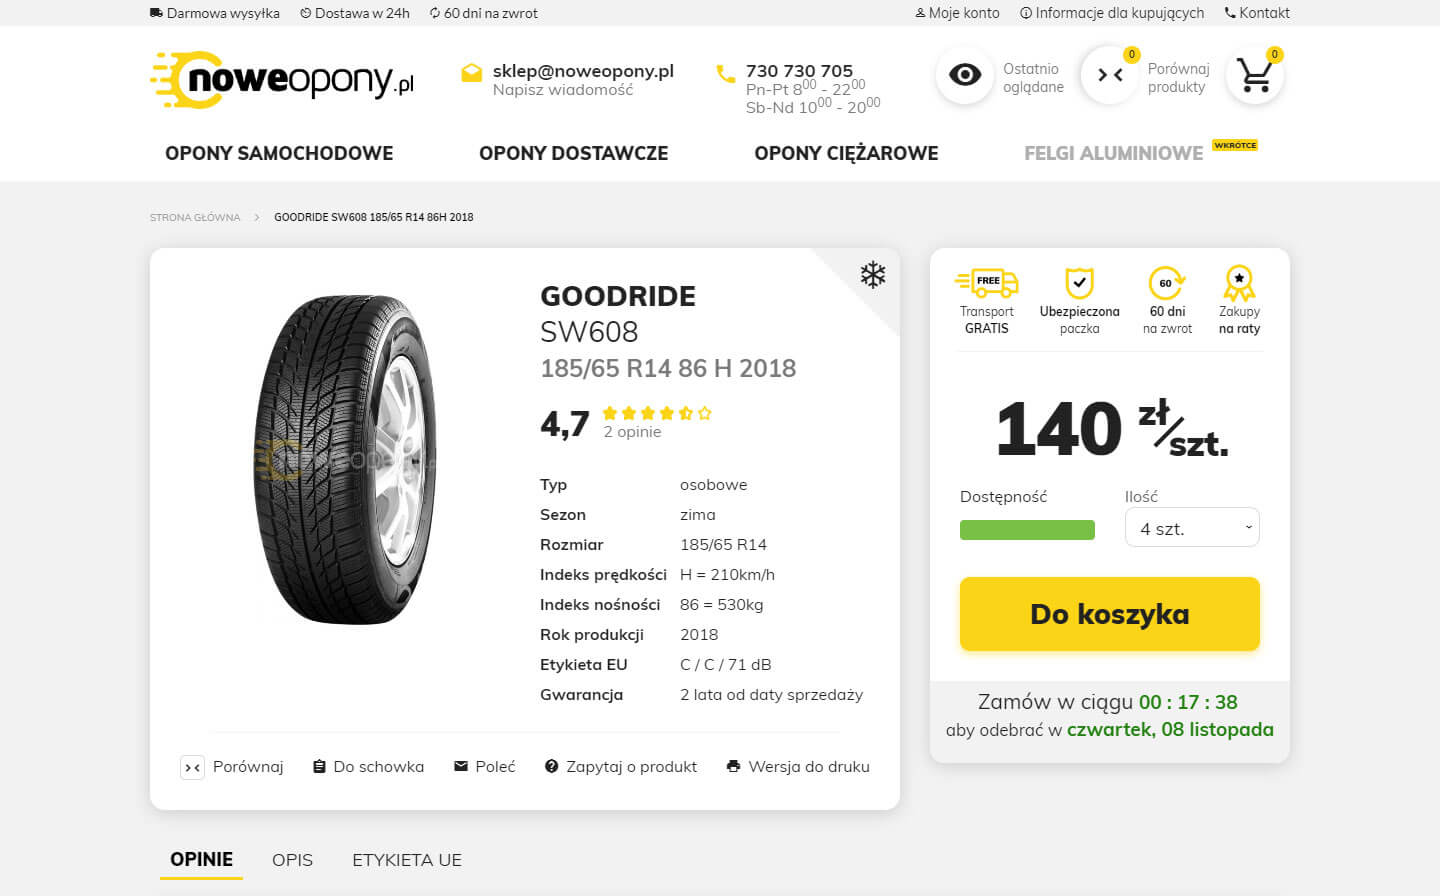Viewport: 1440px width, 896px height.
Task: Click the snowflake winter tire icon
Action: coord(872,275)
